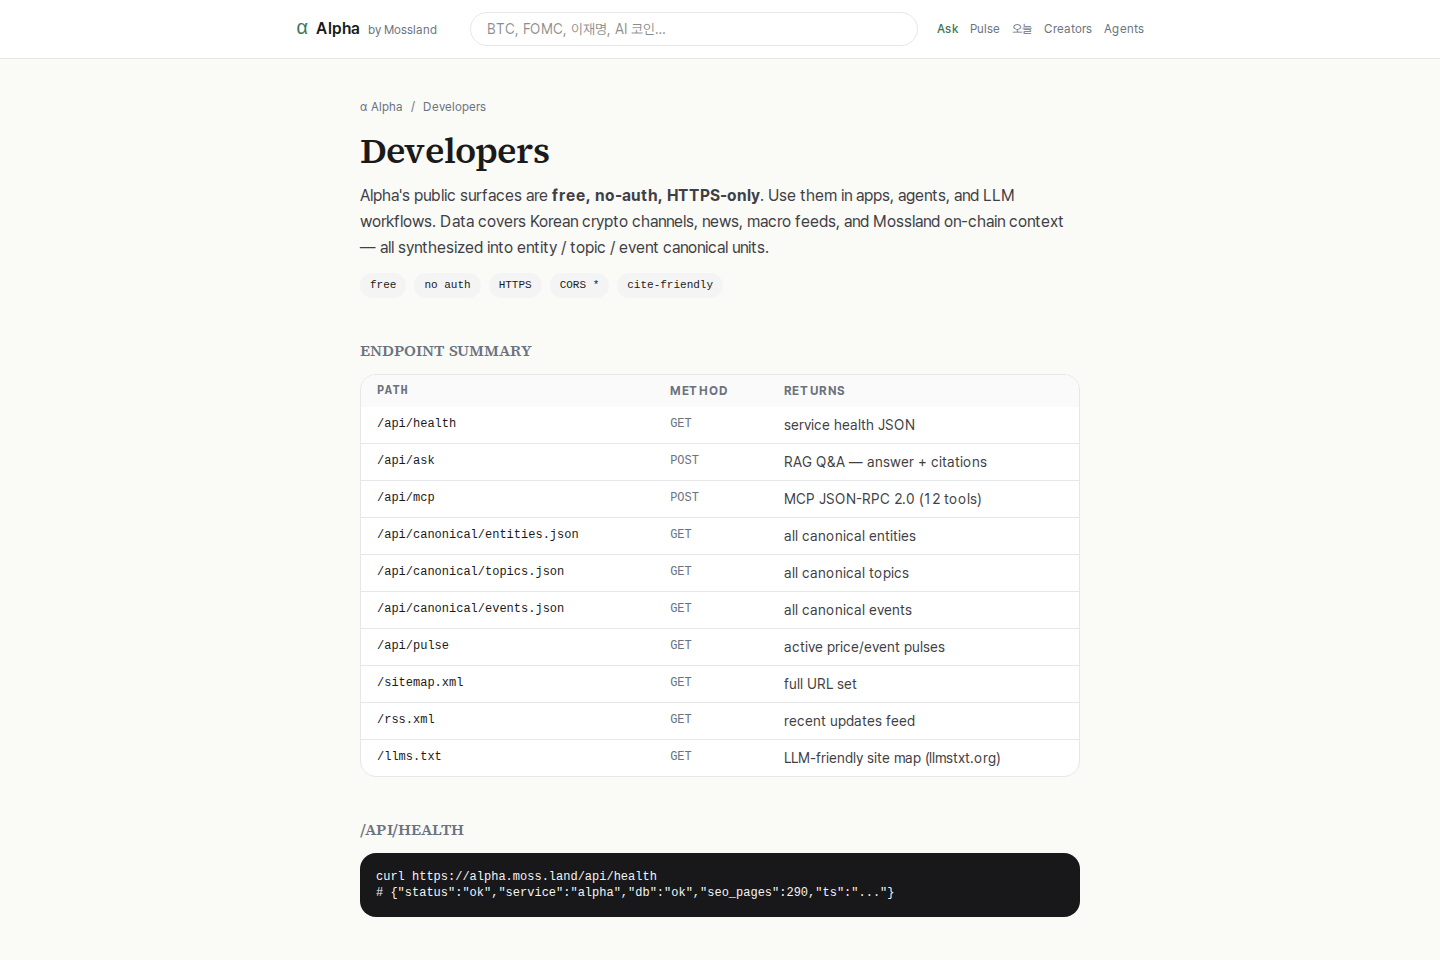The width and height of the screenshot is (1440, 960).
Task: Open the Agents nav link
Action: [1123, 29]
